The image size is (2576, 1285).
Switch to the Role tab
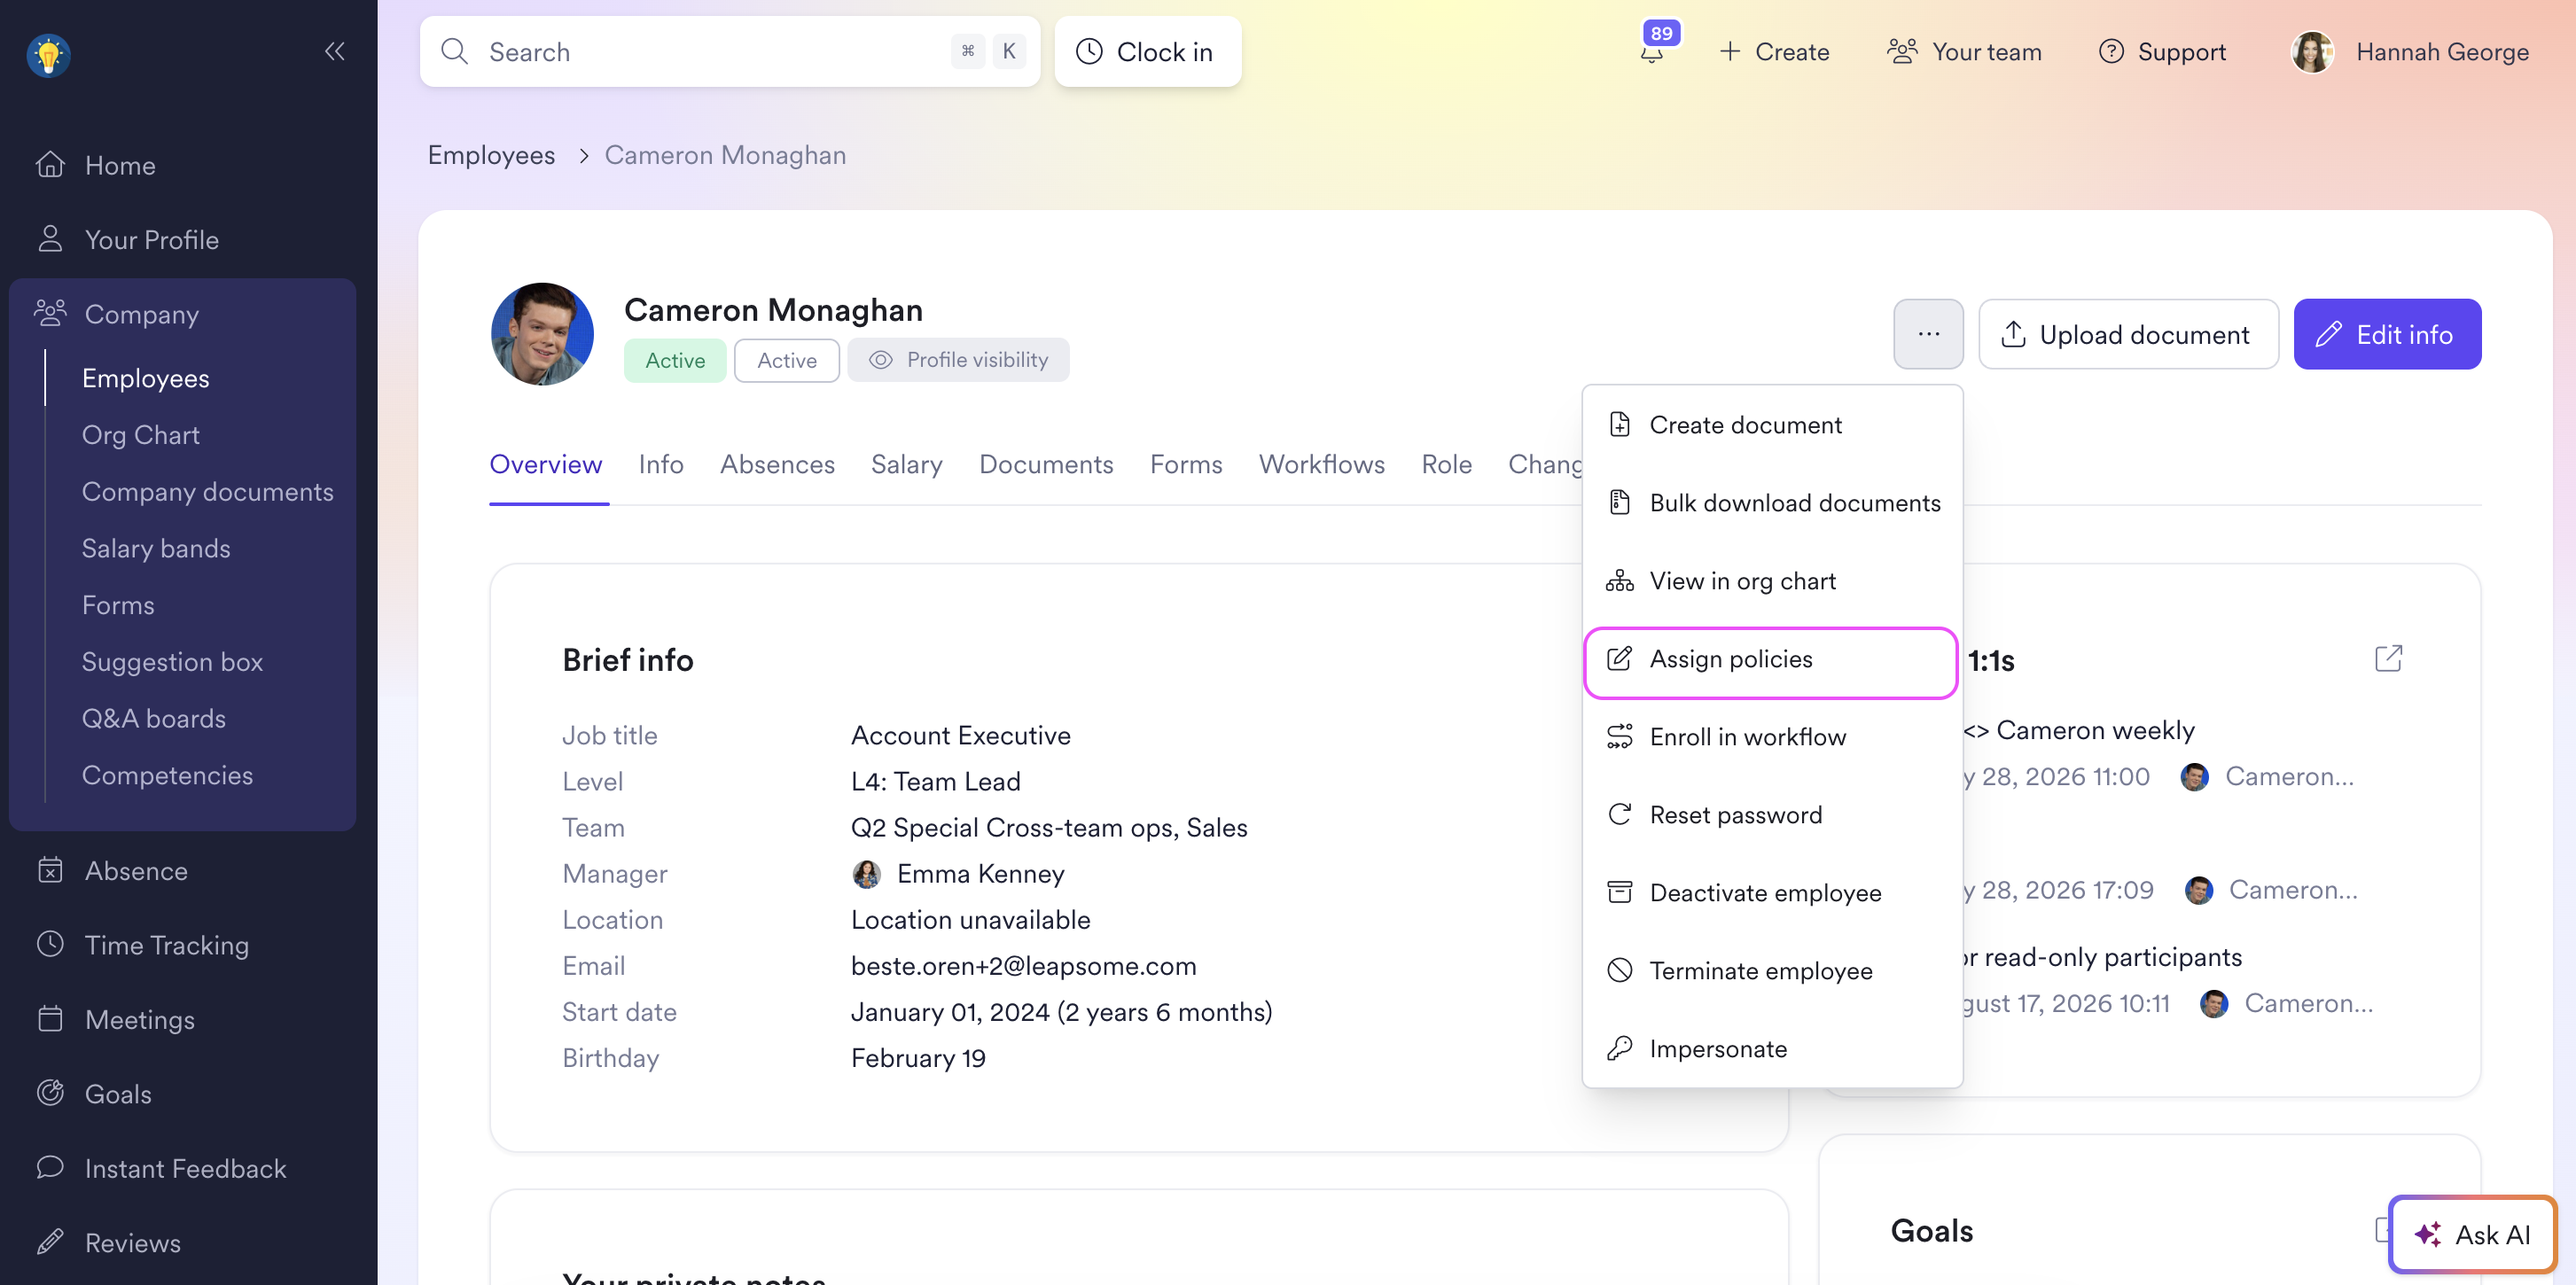point(1447,464)
